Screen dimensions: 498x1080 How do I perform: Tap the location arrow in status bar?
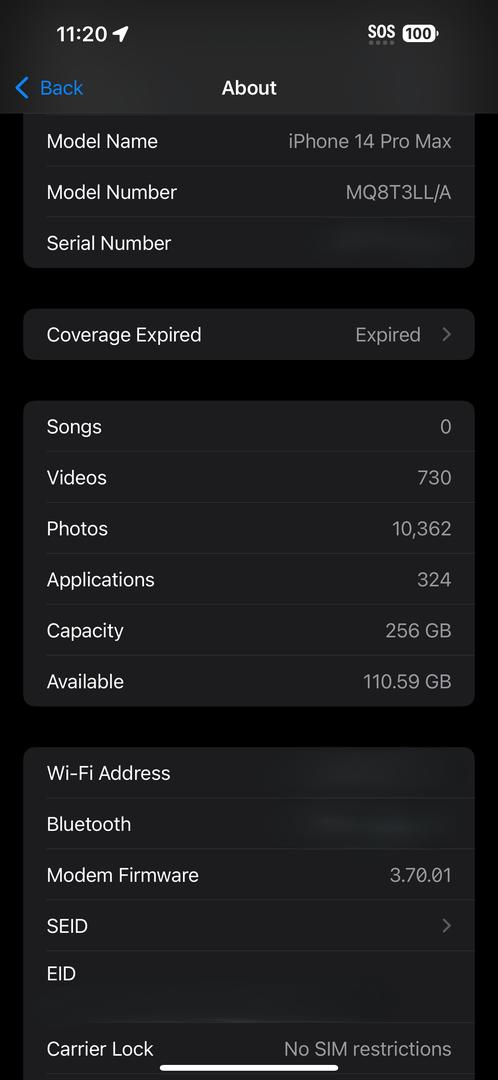pyautogui.click(x=121, y=34)
